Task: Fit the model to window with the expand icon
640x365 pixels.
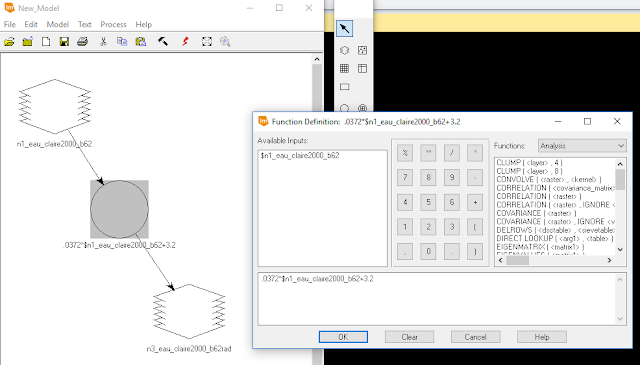Action: (x=207, y=42)
